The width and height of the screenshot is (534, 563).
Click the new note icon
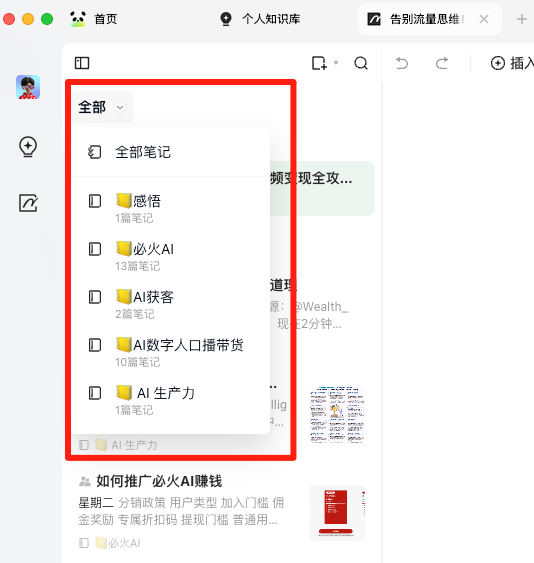(319, 63)
